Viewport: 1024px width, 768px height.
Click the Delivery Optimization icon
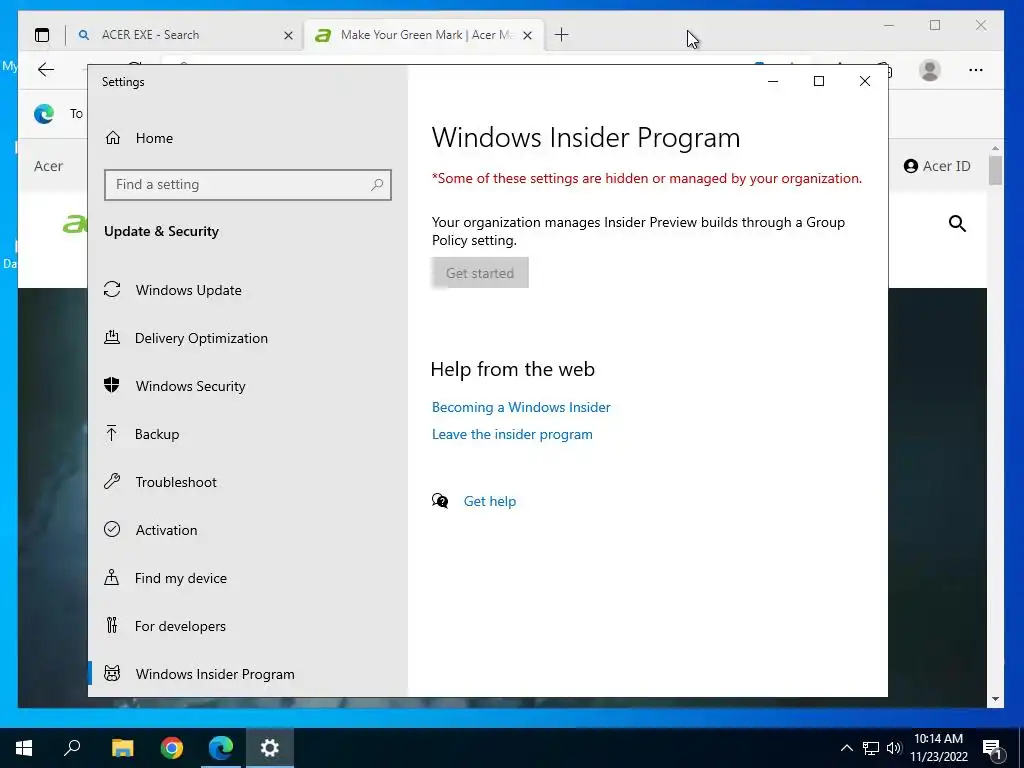coord(112,337)
